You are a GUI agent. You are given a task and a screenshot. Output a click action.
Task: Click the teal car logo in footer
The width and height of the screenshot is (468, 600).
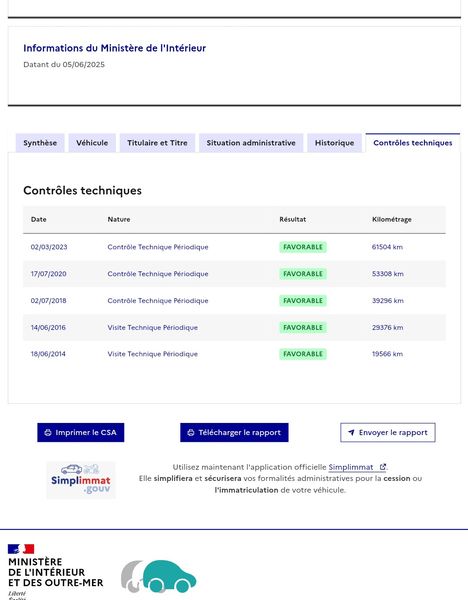(x=159, y=576)
